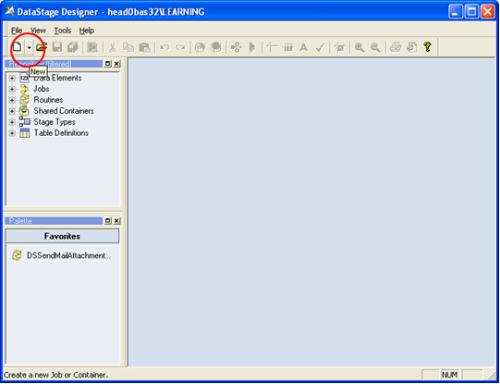Viewport: 500px width, 384px height.
Task: Expand the Table Definitions tree node
Action: click(x=12, y=133)
